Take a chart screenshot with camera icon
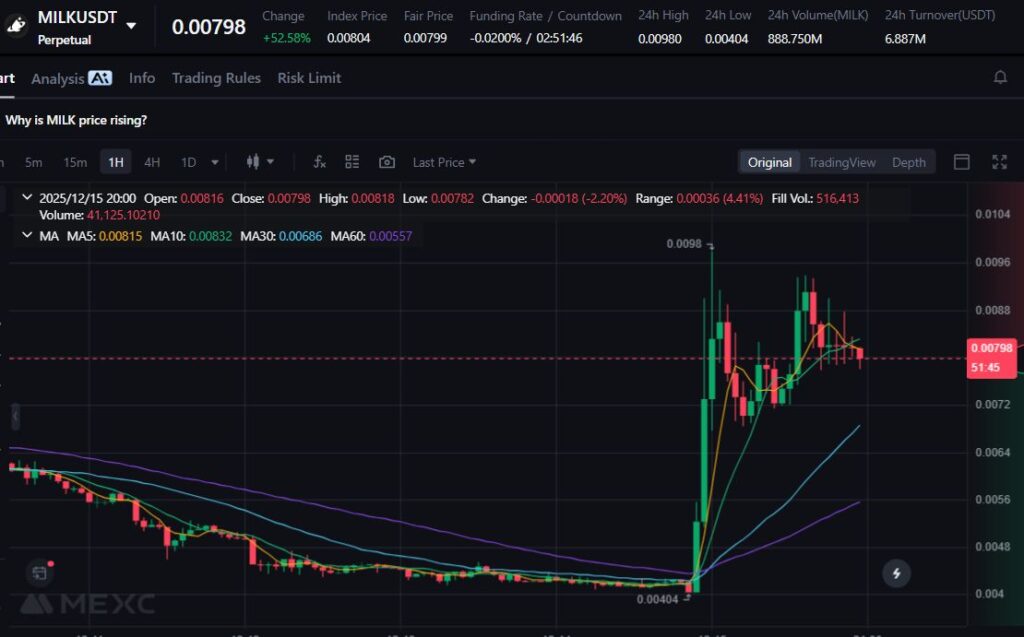The height and width of the screenshot is (637, 1024). [x=387, y=162]
